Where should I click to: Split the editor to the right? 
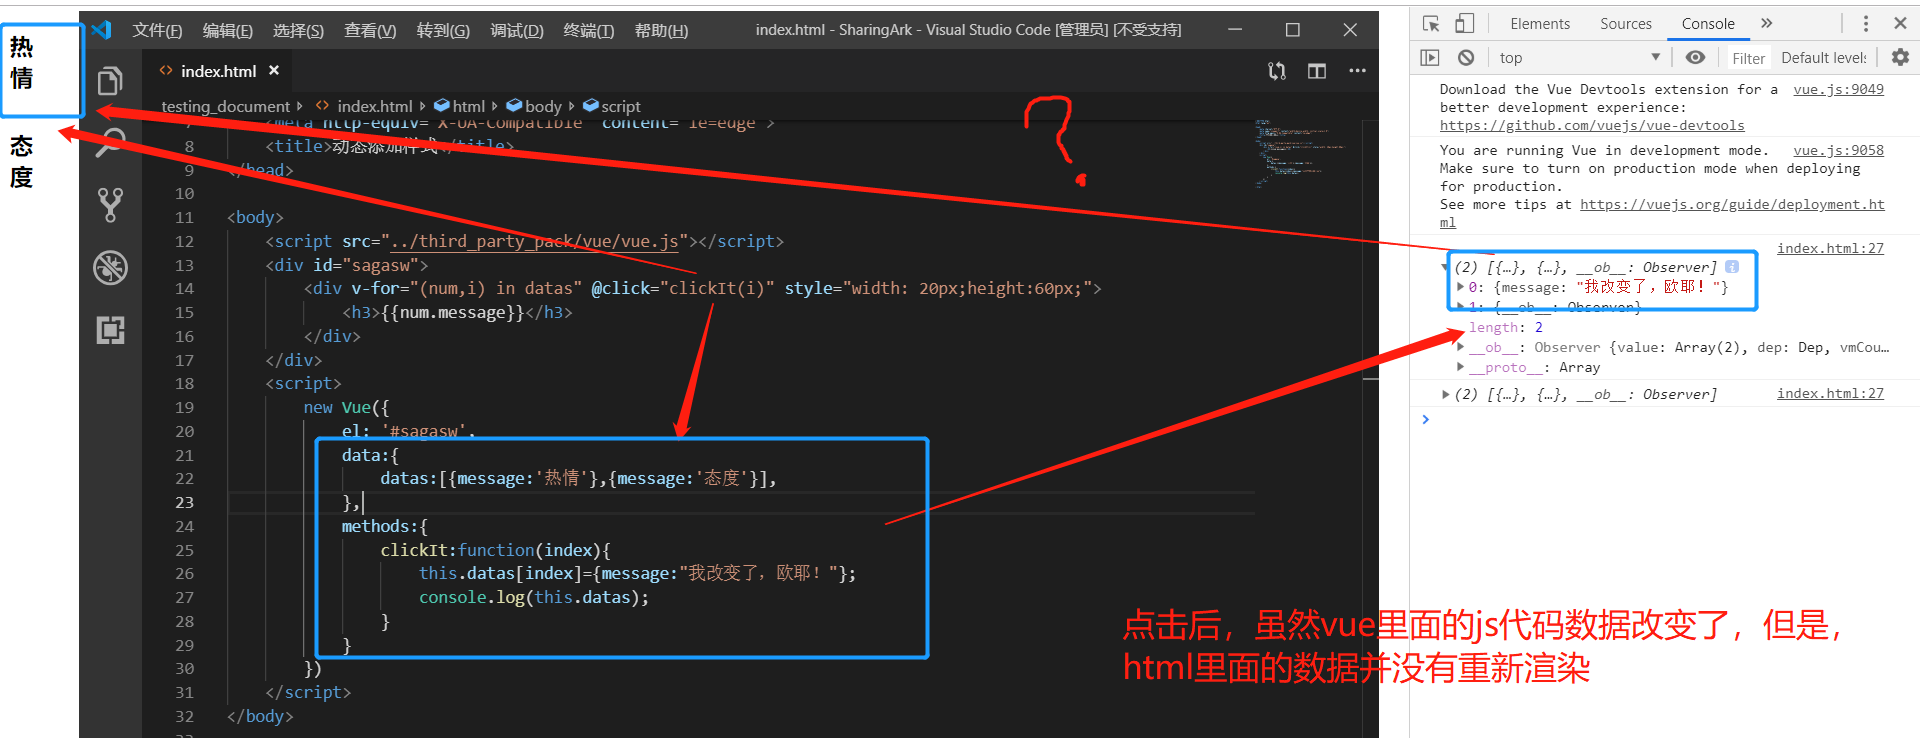(1317, 71)
